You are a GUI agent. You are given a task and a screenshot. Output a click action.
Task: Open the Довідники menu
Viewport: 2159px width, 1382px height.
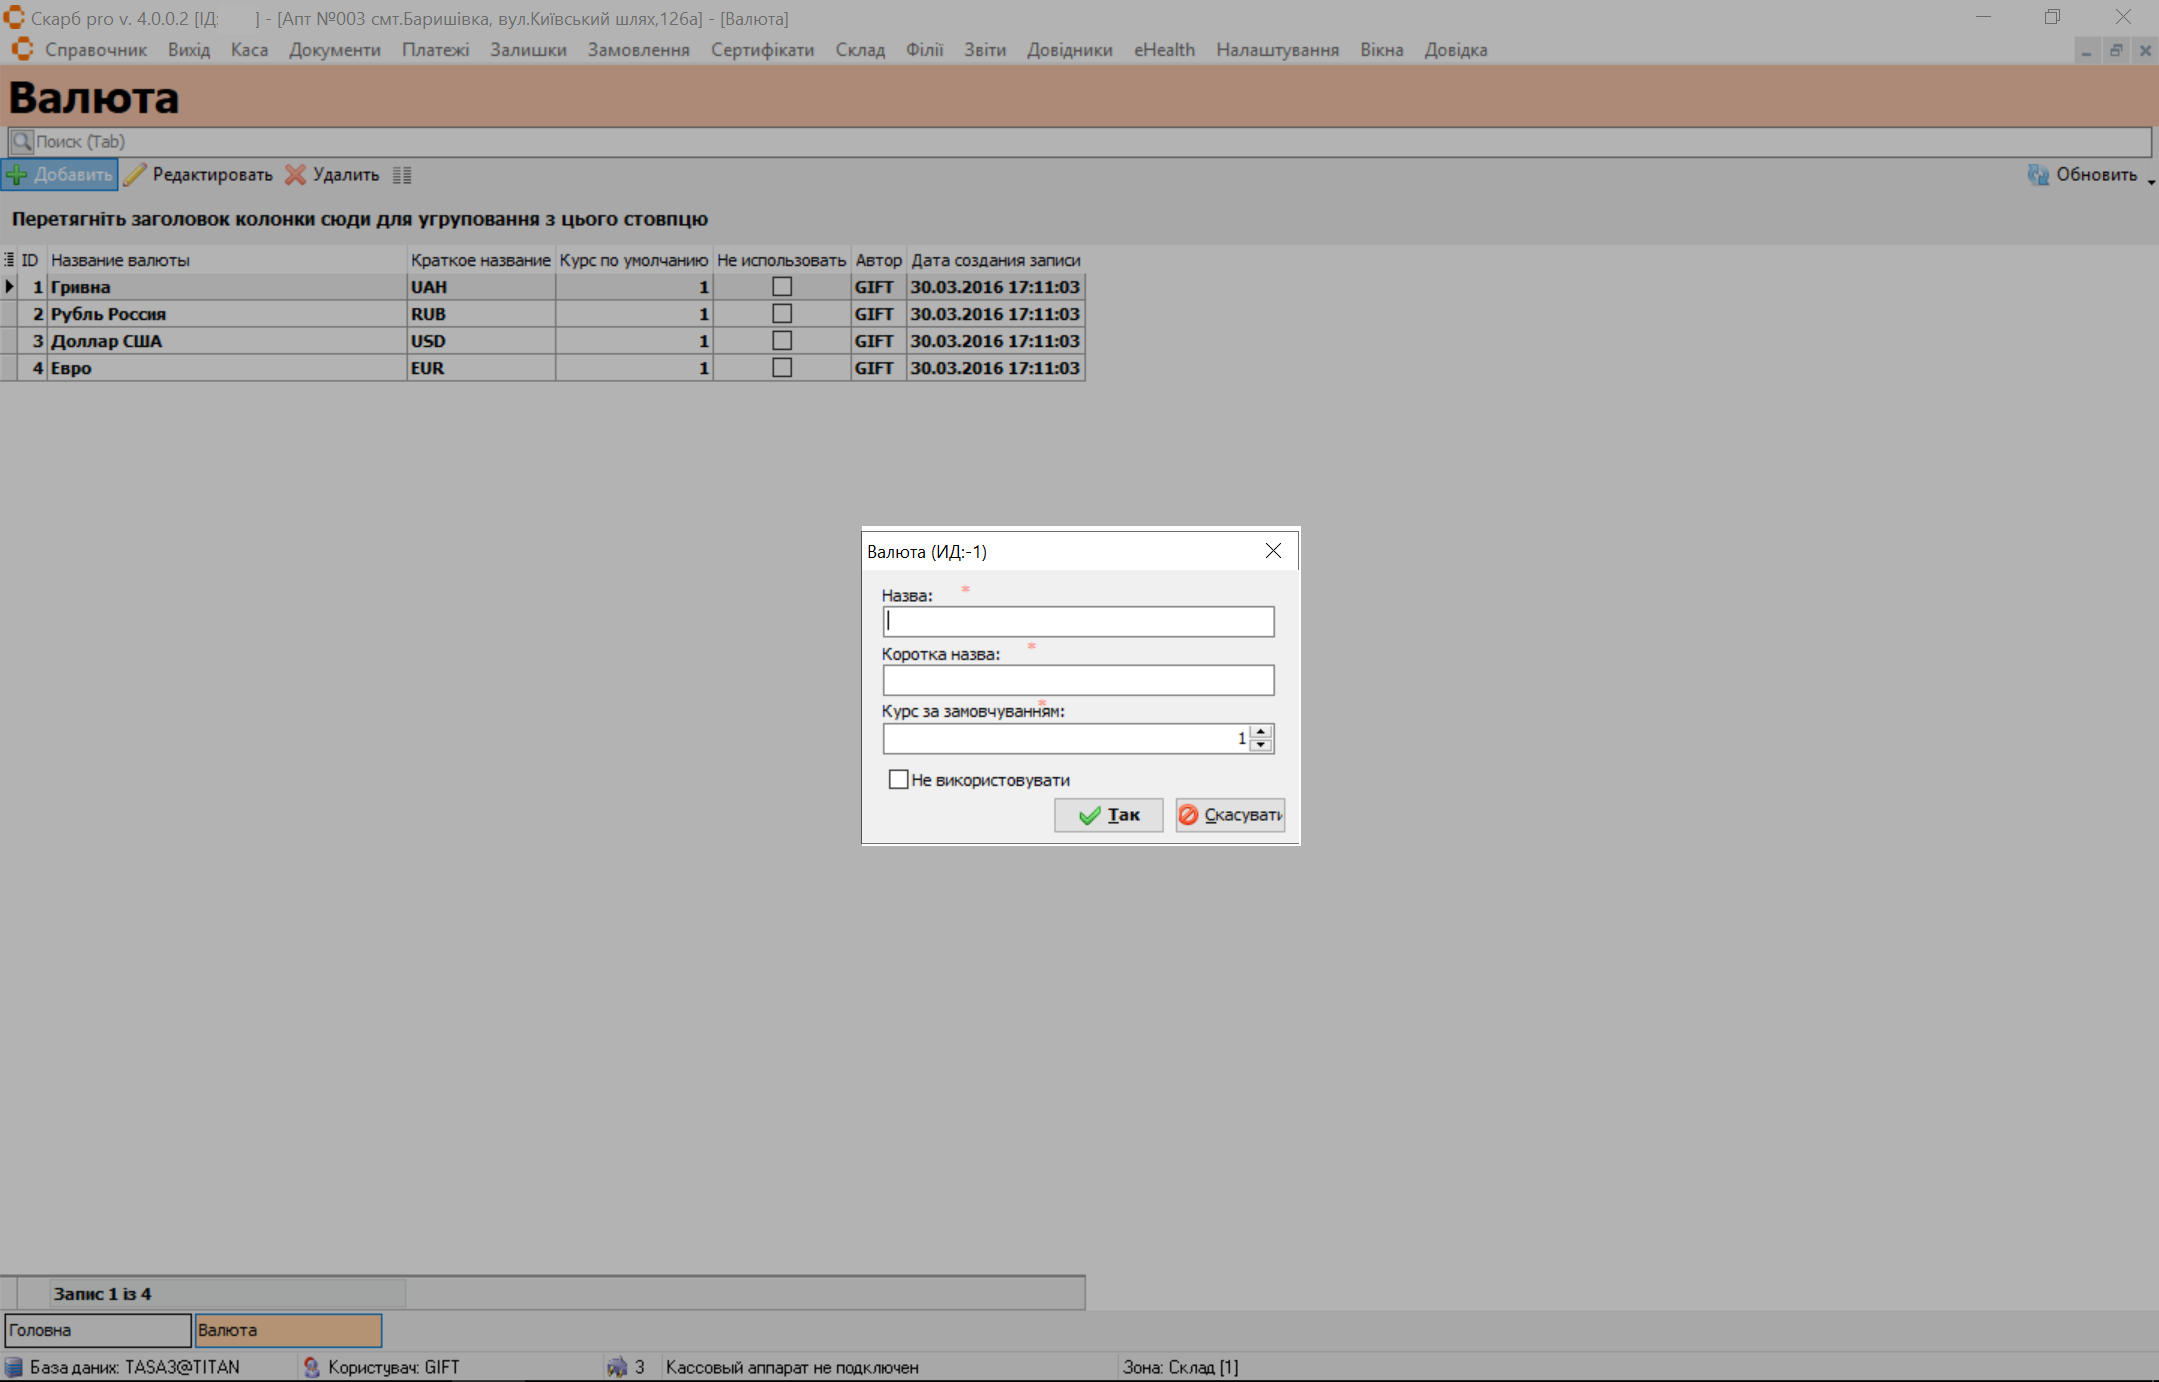1069,50
